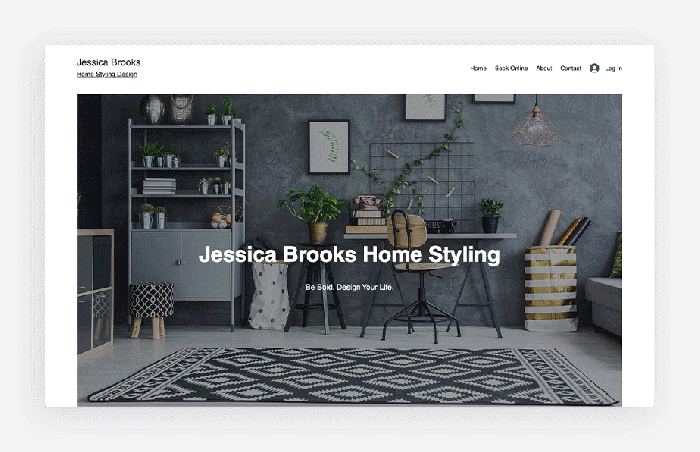Click the white polka-dot paper bag
The height and width of the screenshot is (452, 700).
[269, 295]
